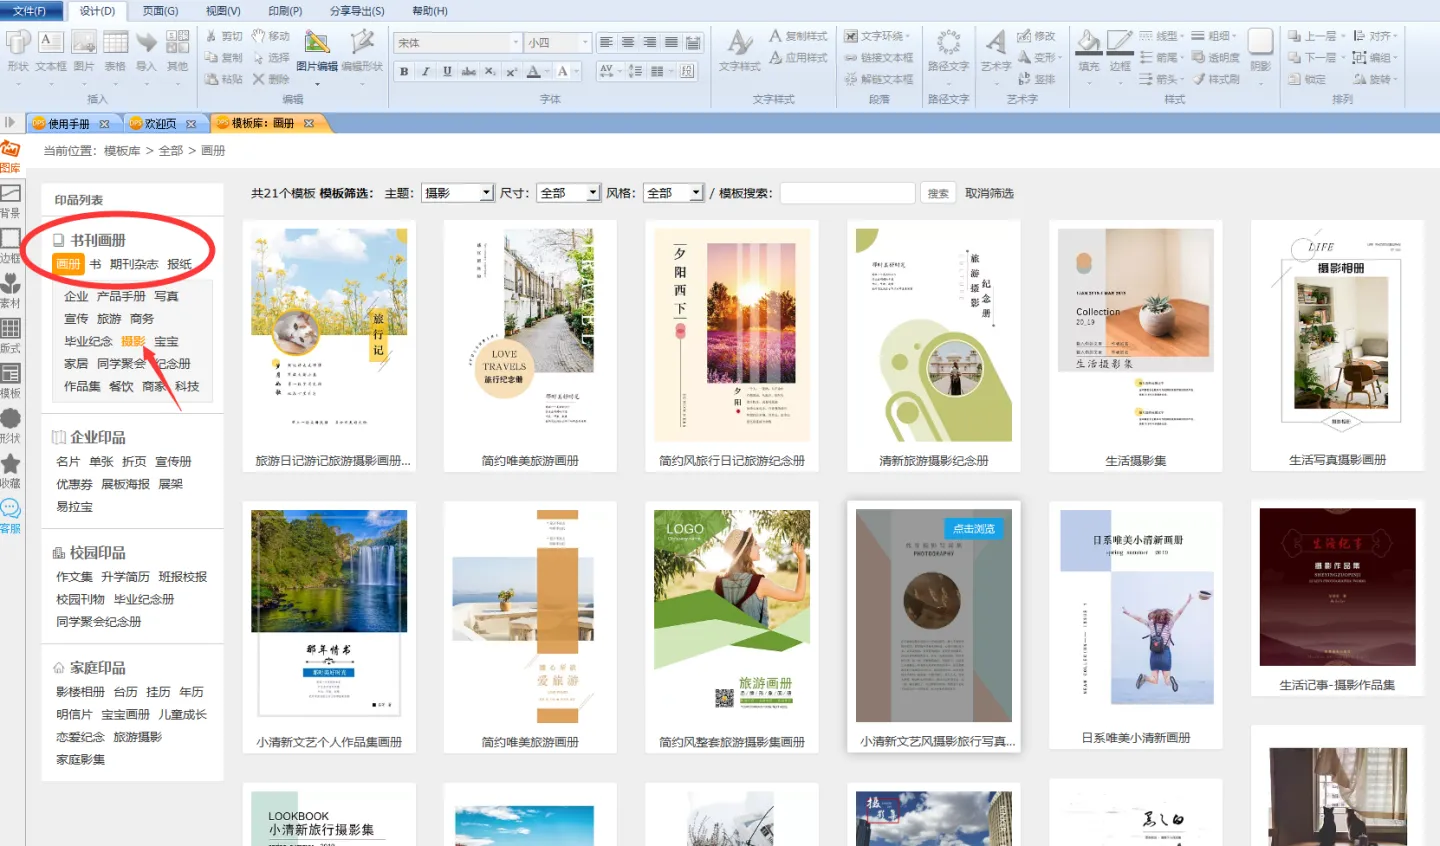Viewport: 1440px width, 846px height.
Task: Click the 搜索 search button
Action: [938, 193]
